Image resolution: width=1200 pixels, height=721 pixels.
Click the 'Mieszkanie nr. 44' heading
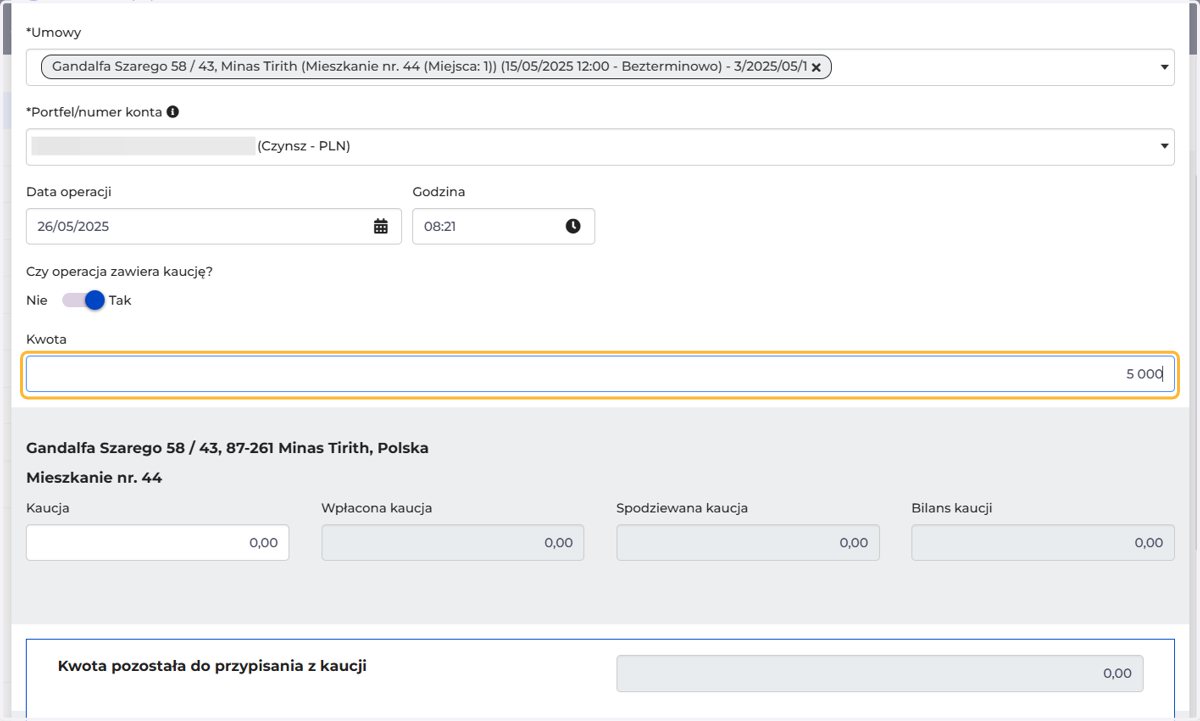tap(94, 478)
